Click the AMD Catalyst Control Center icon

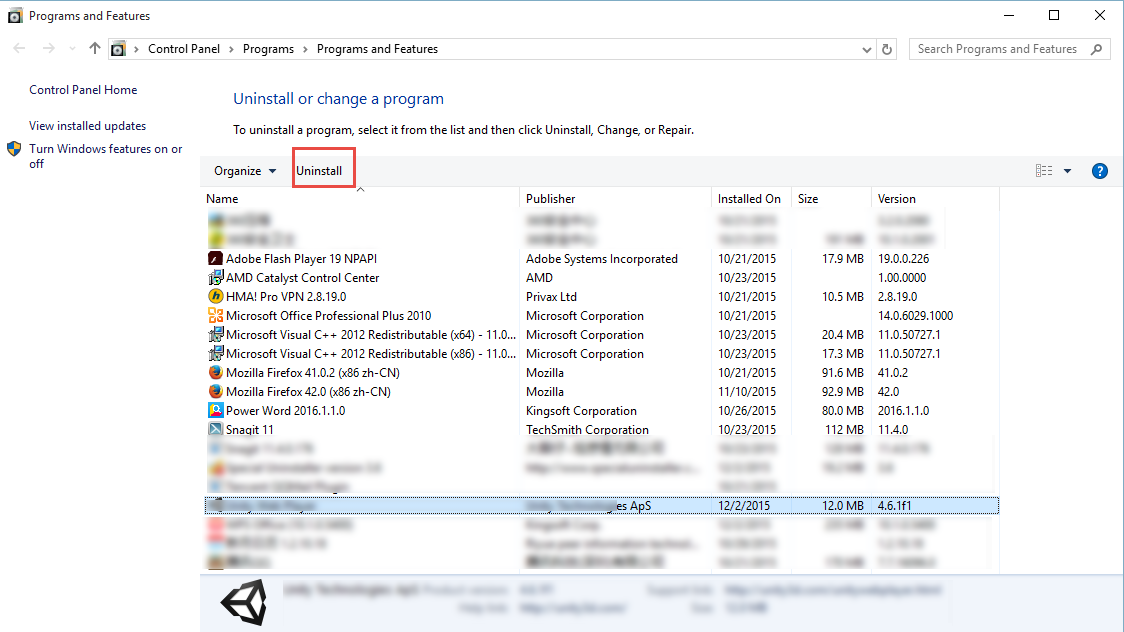pos(215,277)
